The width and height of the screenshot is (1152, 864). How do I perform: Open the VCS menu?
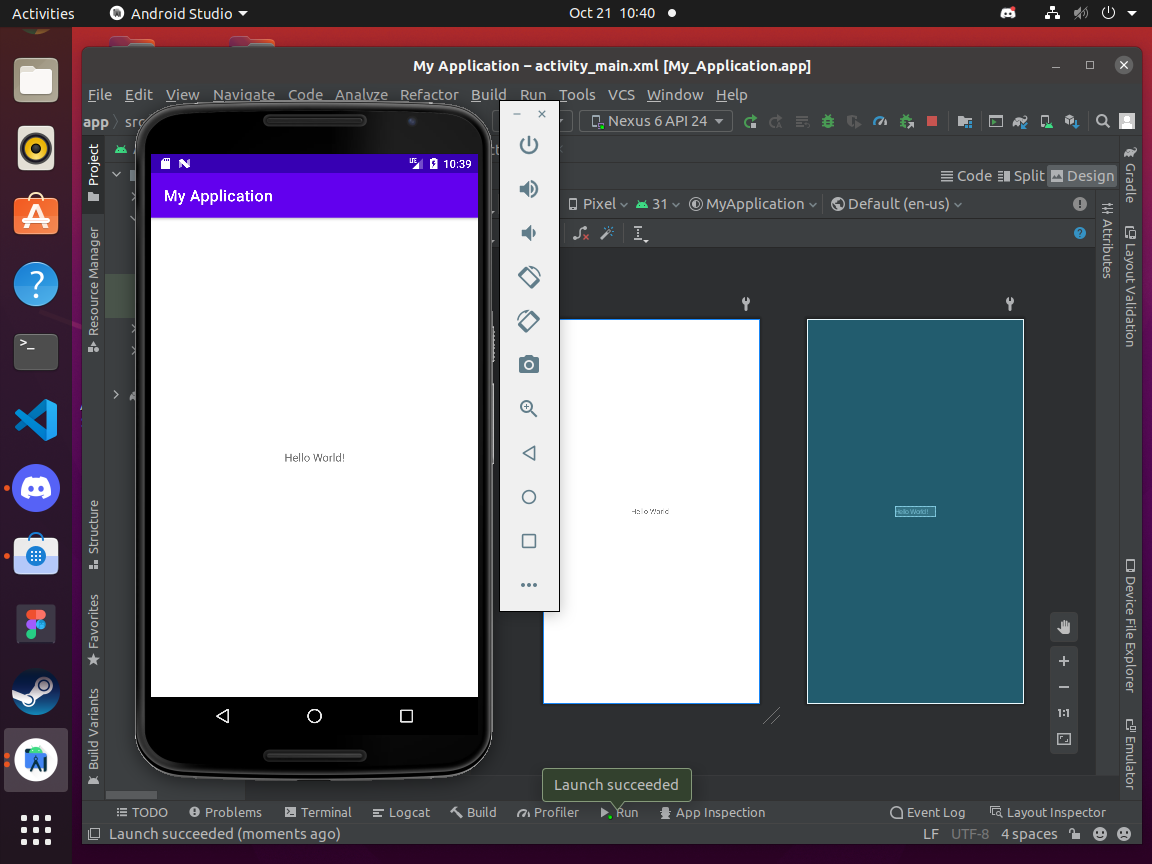(x=621, y=95)
